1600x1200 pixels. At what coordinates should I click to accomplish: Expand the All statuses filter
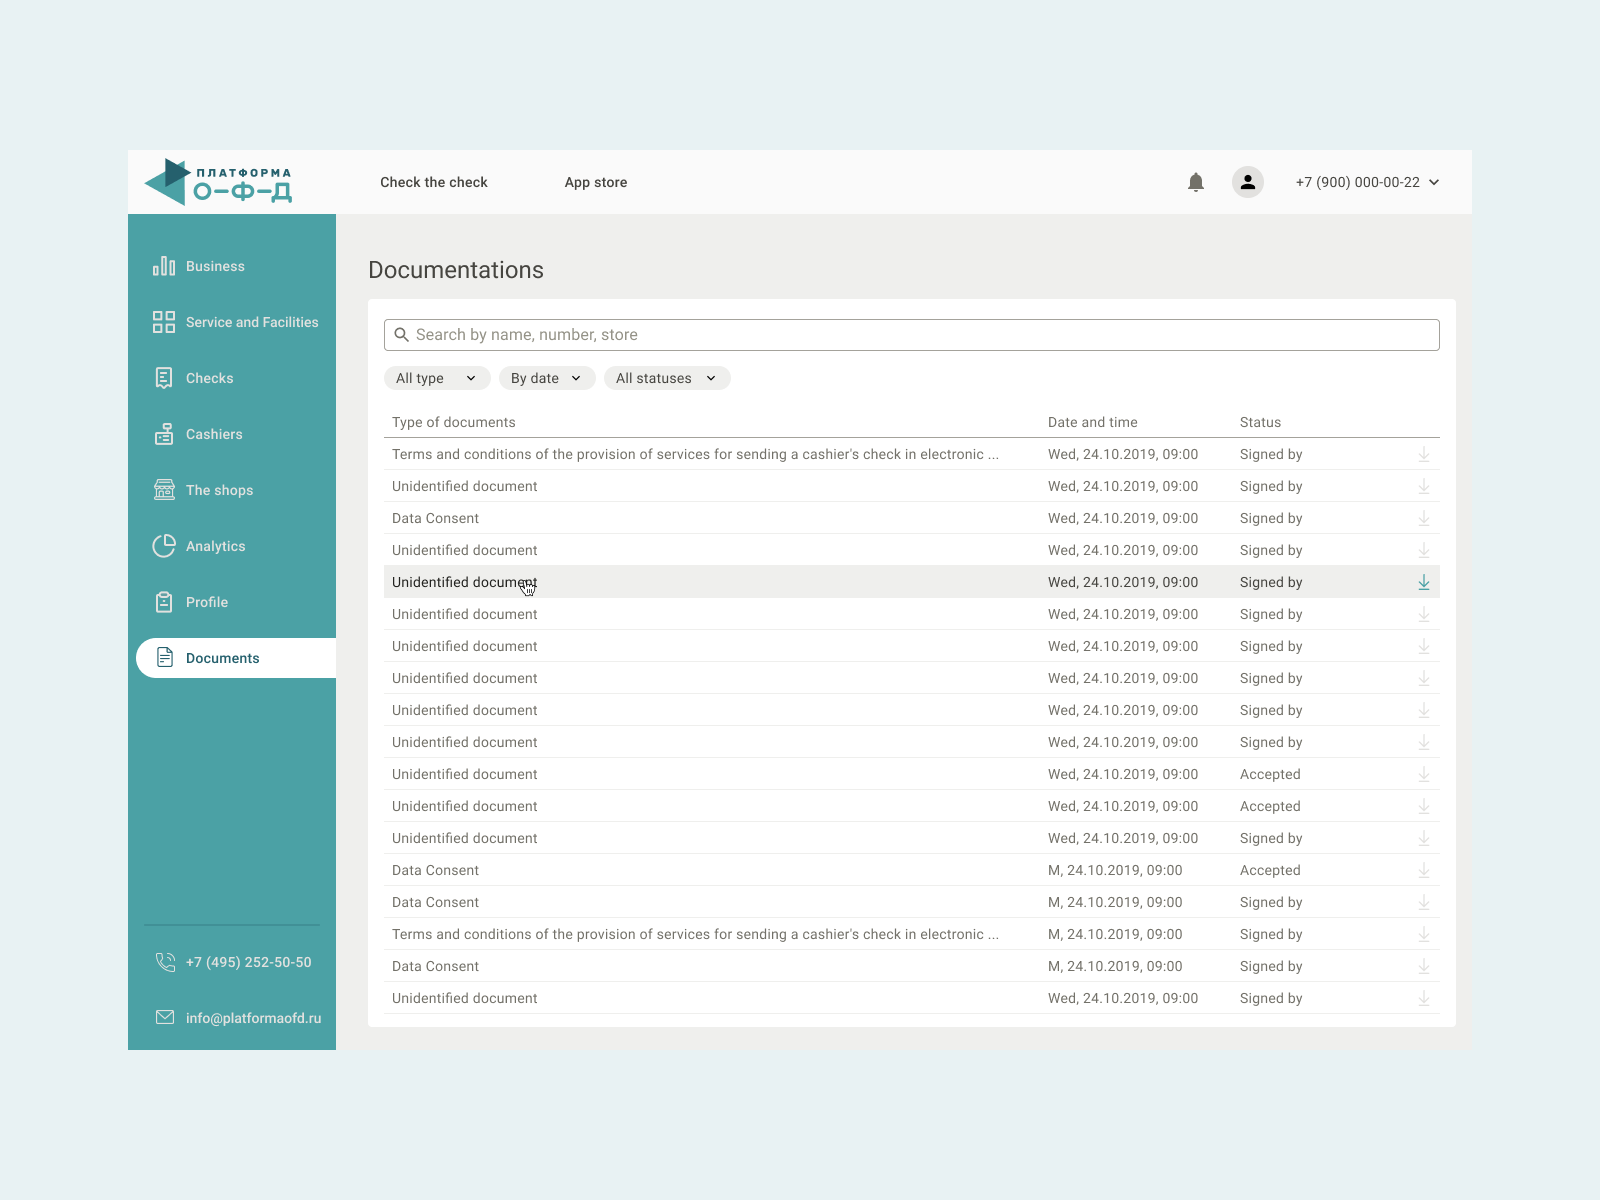(x=666, y=378)
